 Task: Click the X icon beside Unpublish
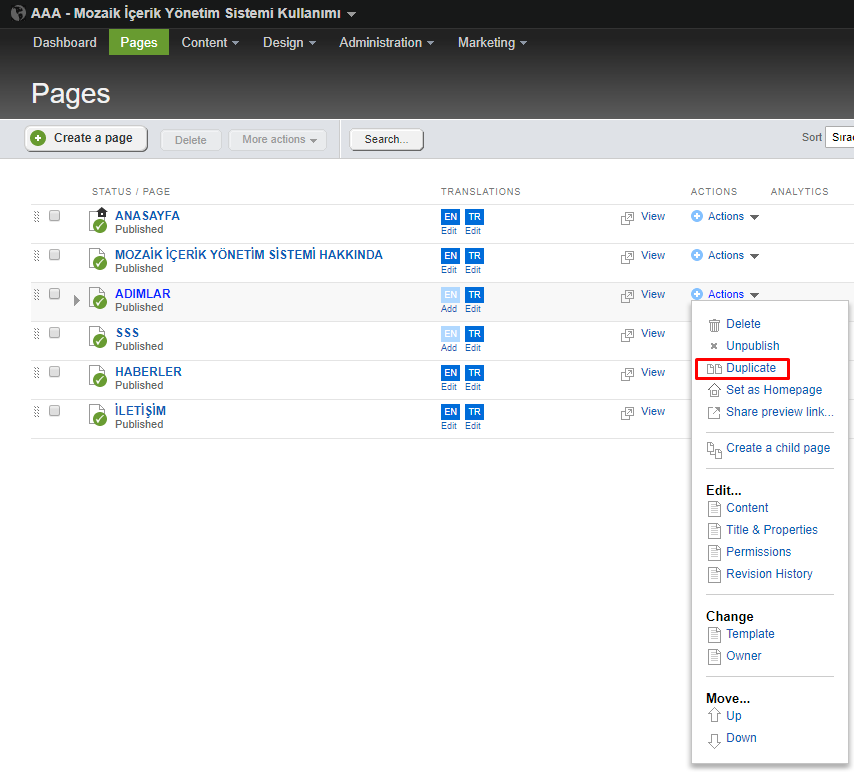coord(713,346)
